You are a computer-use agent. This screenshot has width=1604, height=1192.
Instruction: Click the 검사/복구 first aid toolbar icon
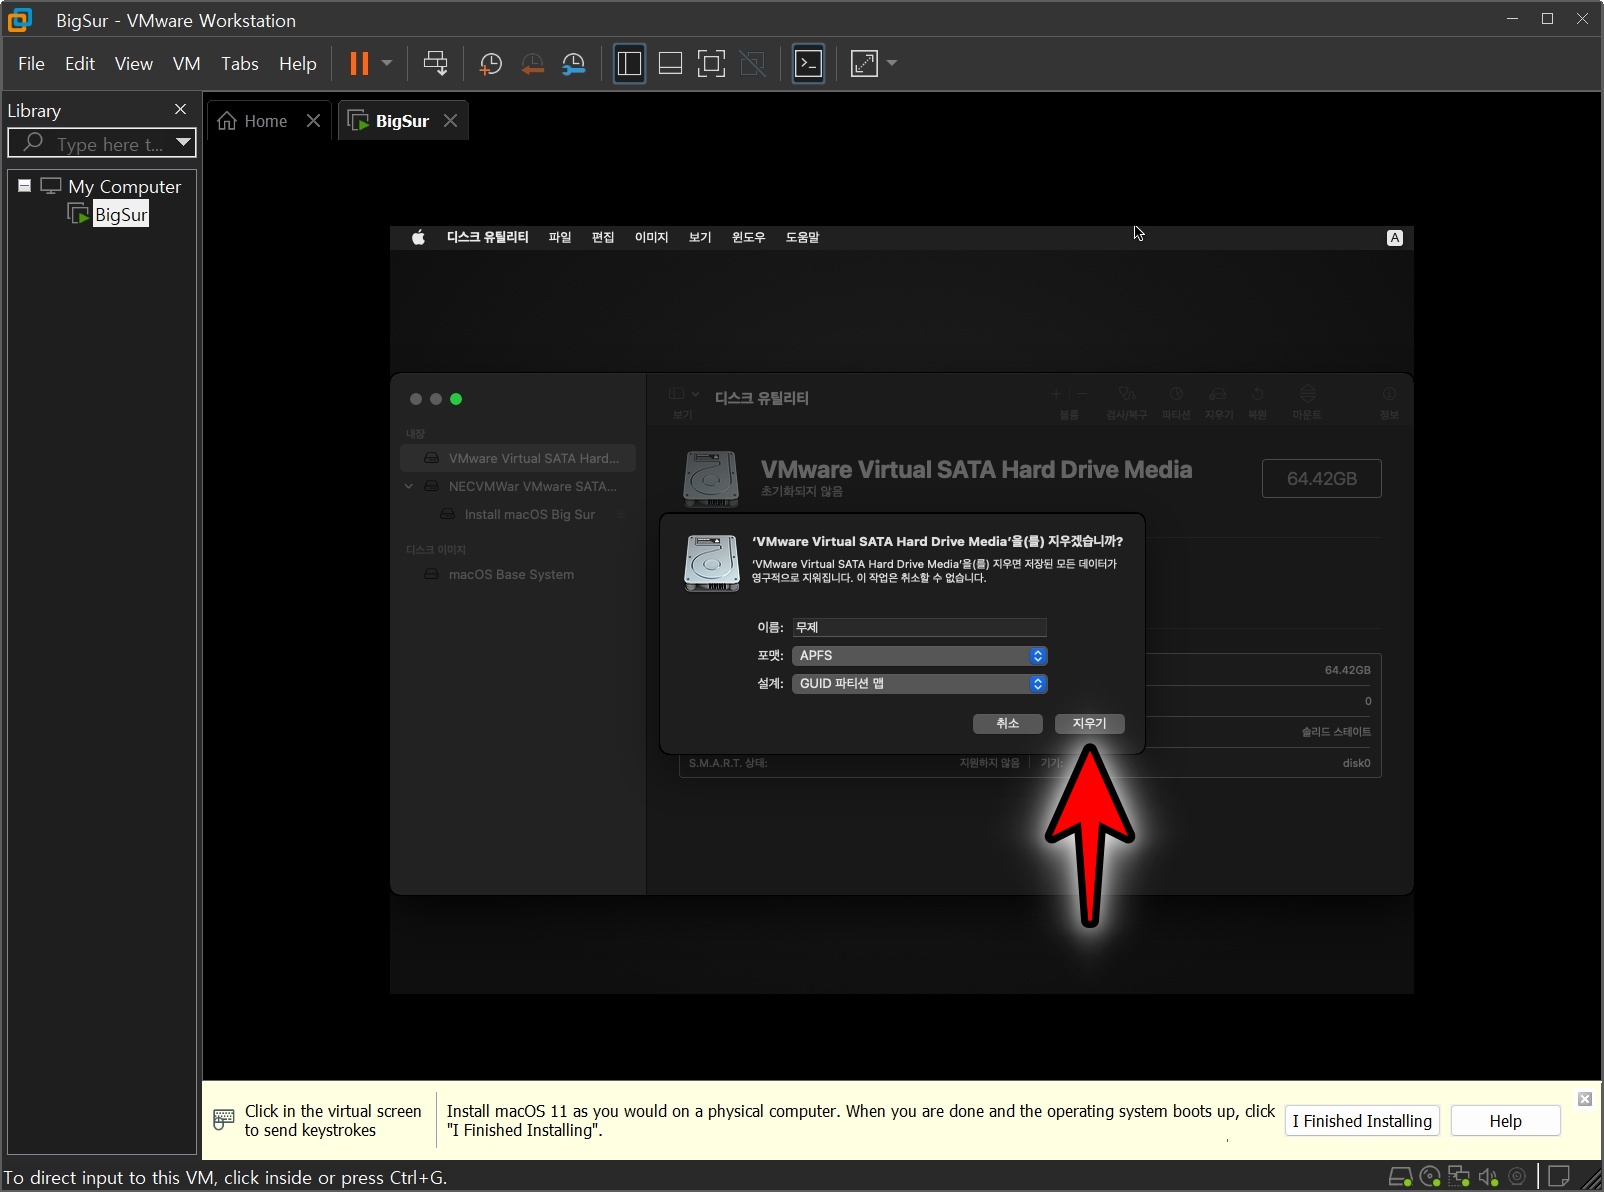pos(1127,401)
